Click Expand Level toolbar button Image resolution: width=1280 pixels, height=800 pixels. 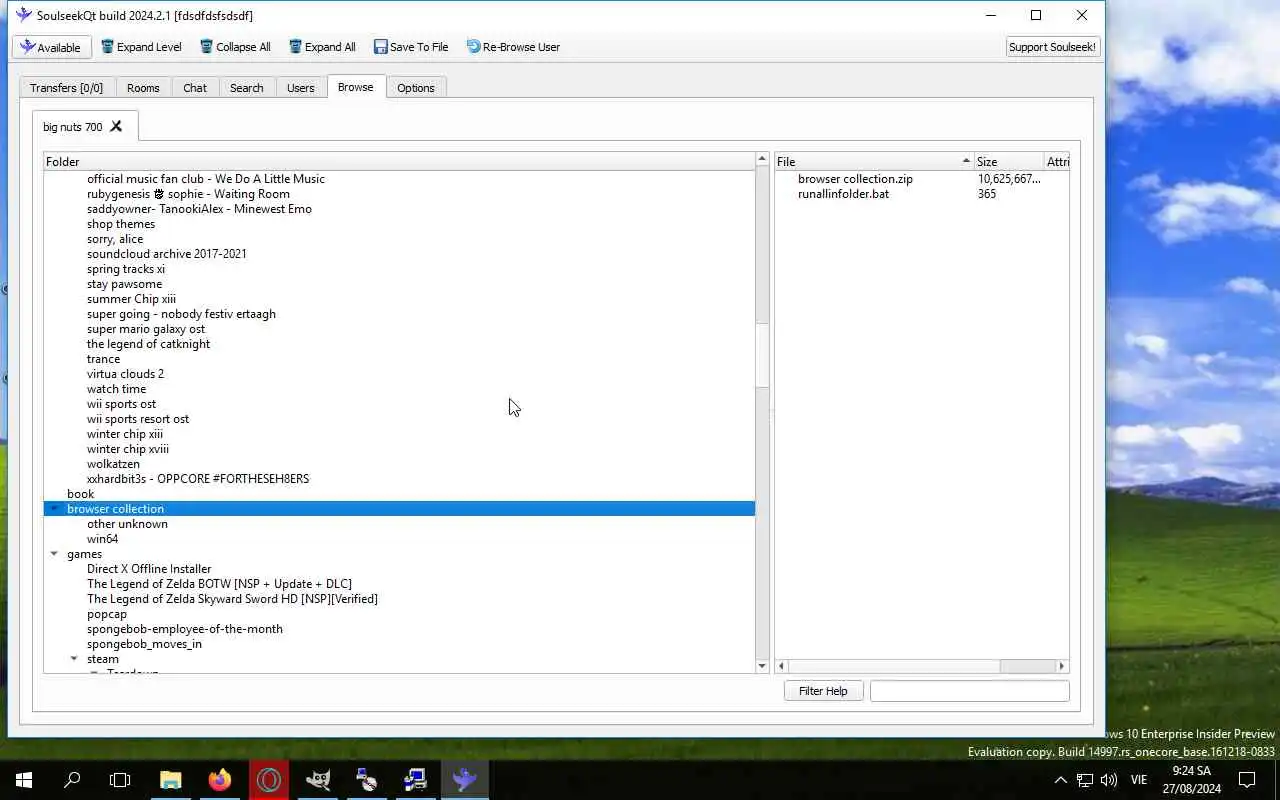point(141,47)
